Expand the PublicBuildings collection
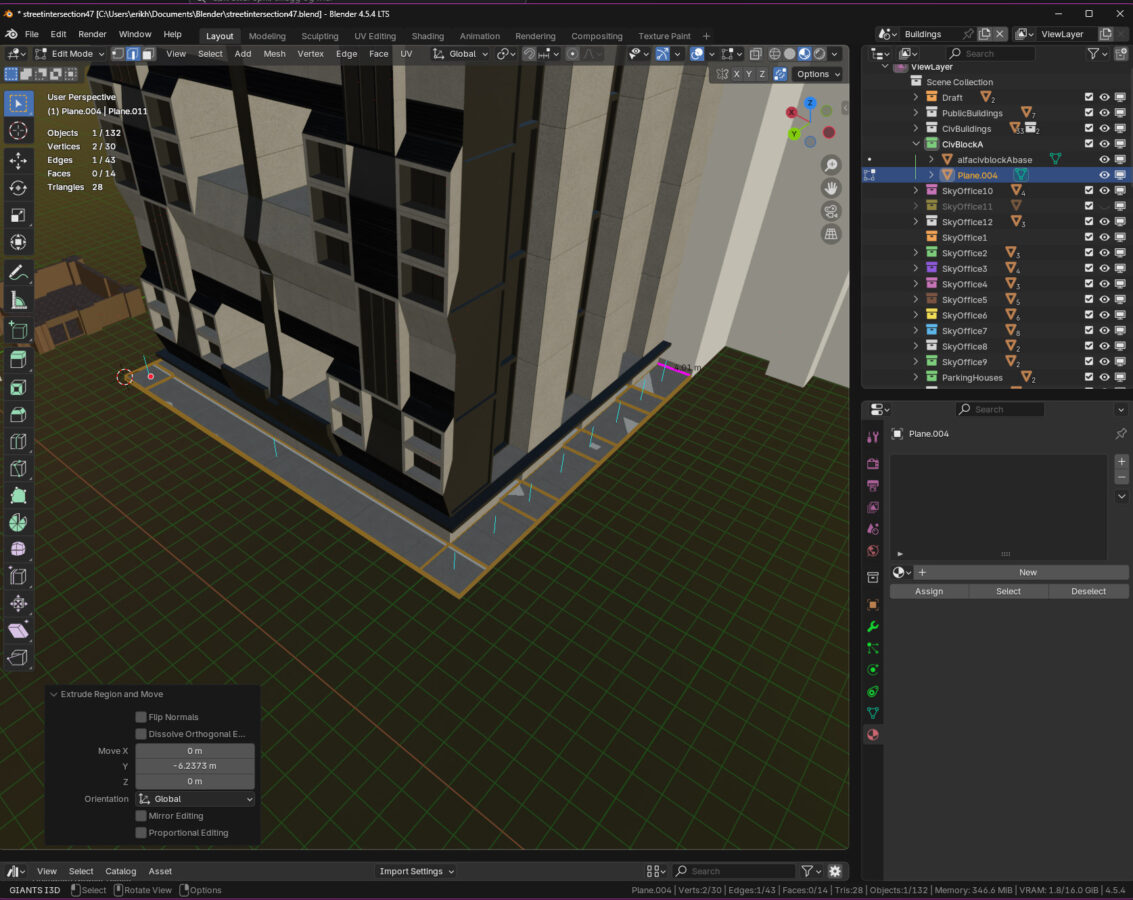This screenshot has width=1133, height=900. tap(915, 113)
